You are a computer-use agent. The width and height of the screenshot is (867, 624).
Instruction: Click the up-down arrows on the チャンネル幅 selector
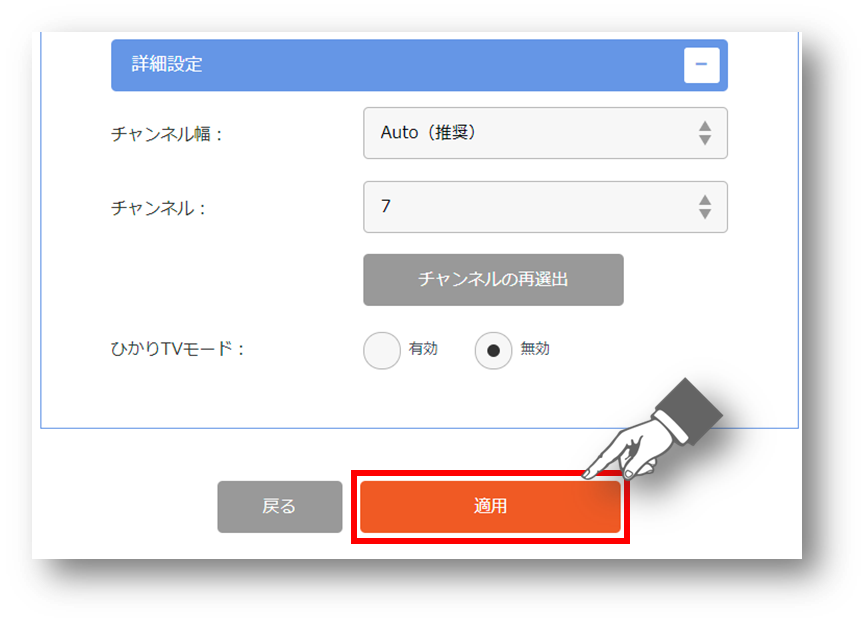pyautogui.click(x=704, y=133)
